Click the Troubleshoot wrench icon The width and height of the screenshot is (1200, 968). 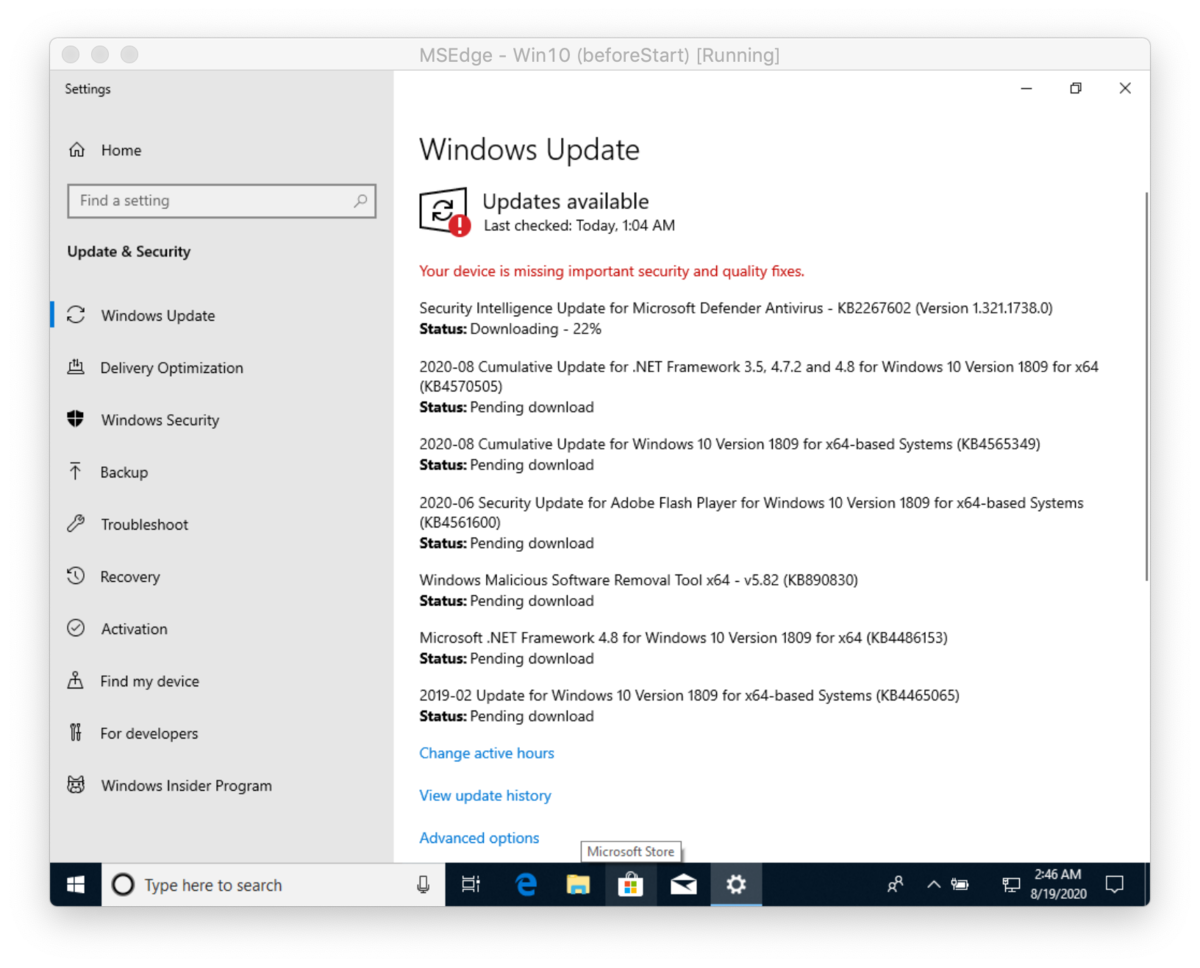pyautogui.click(x=76, y=523)
